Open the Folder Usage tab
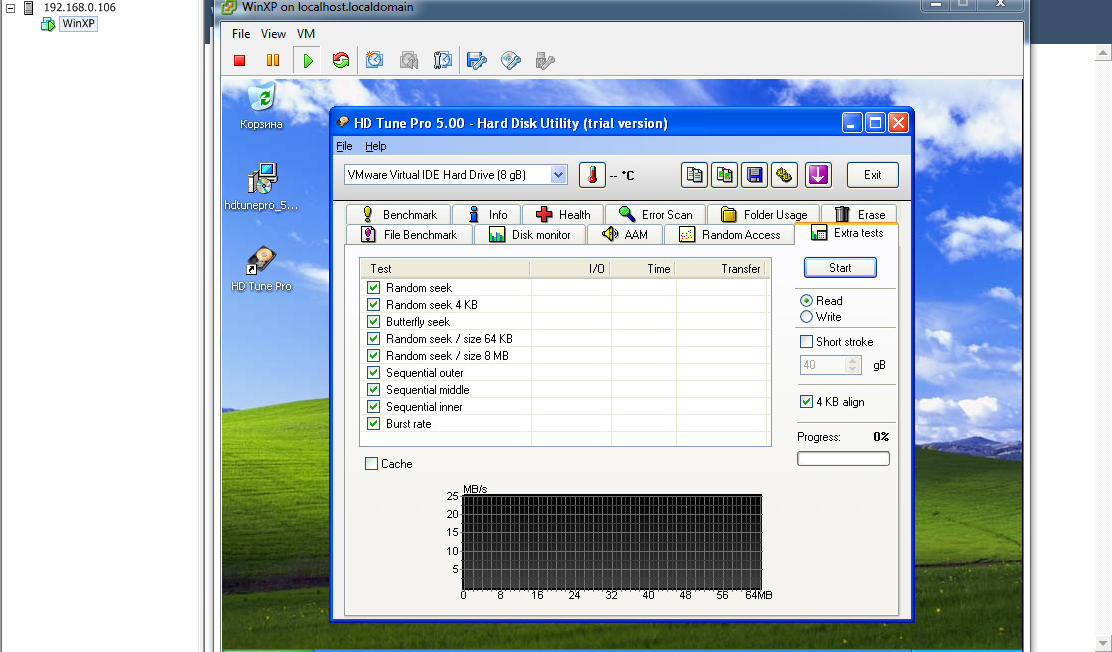The image size is (1112, 652). (764, 214)
